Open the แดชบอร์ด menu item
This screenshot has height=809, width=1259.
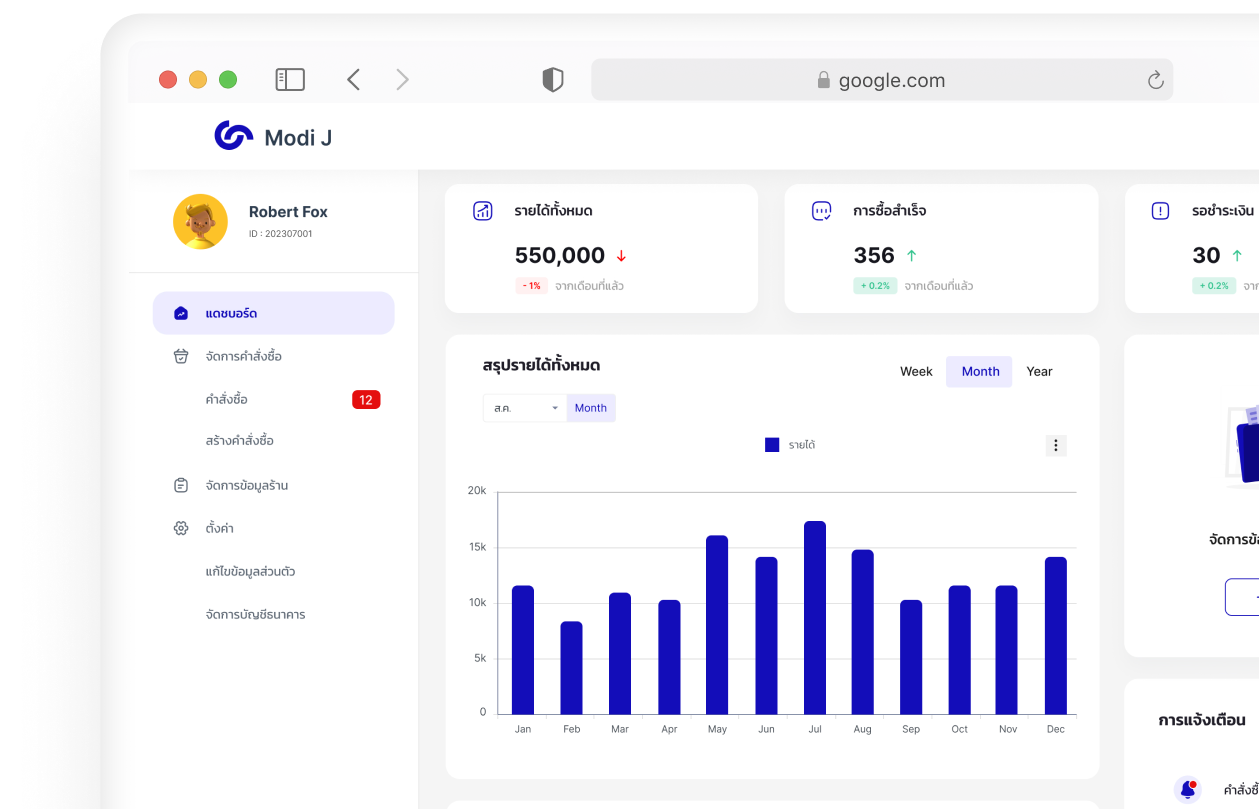(274, 313)
